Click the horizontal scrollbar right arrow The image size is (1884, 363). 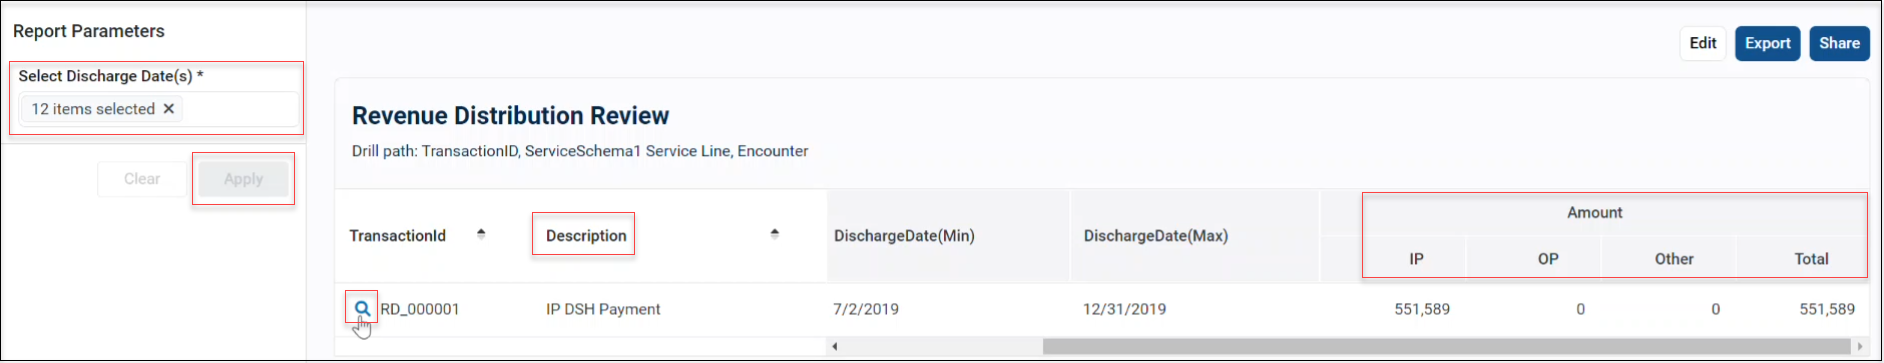1859,347
